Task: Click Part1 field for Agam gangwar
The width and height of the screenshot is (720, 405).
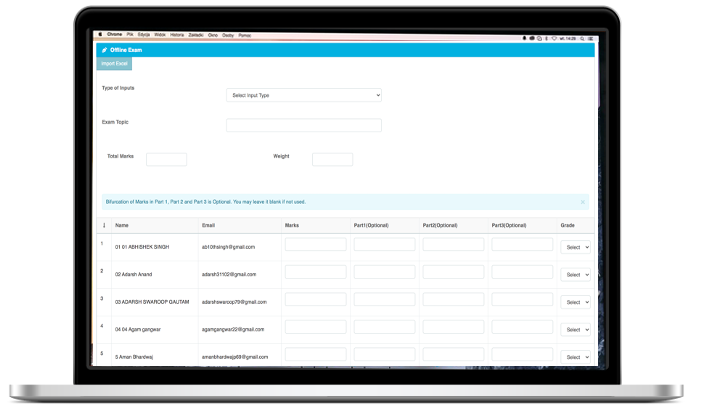Action: [x=384, y=327]
